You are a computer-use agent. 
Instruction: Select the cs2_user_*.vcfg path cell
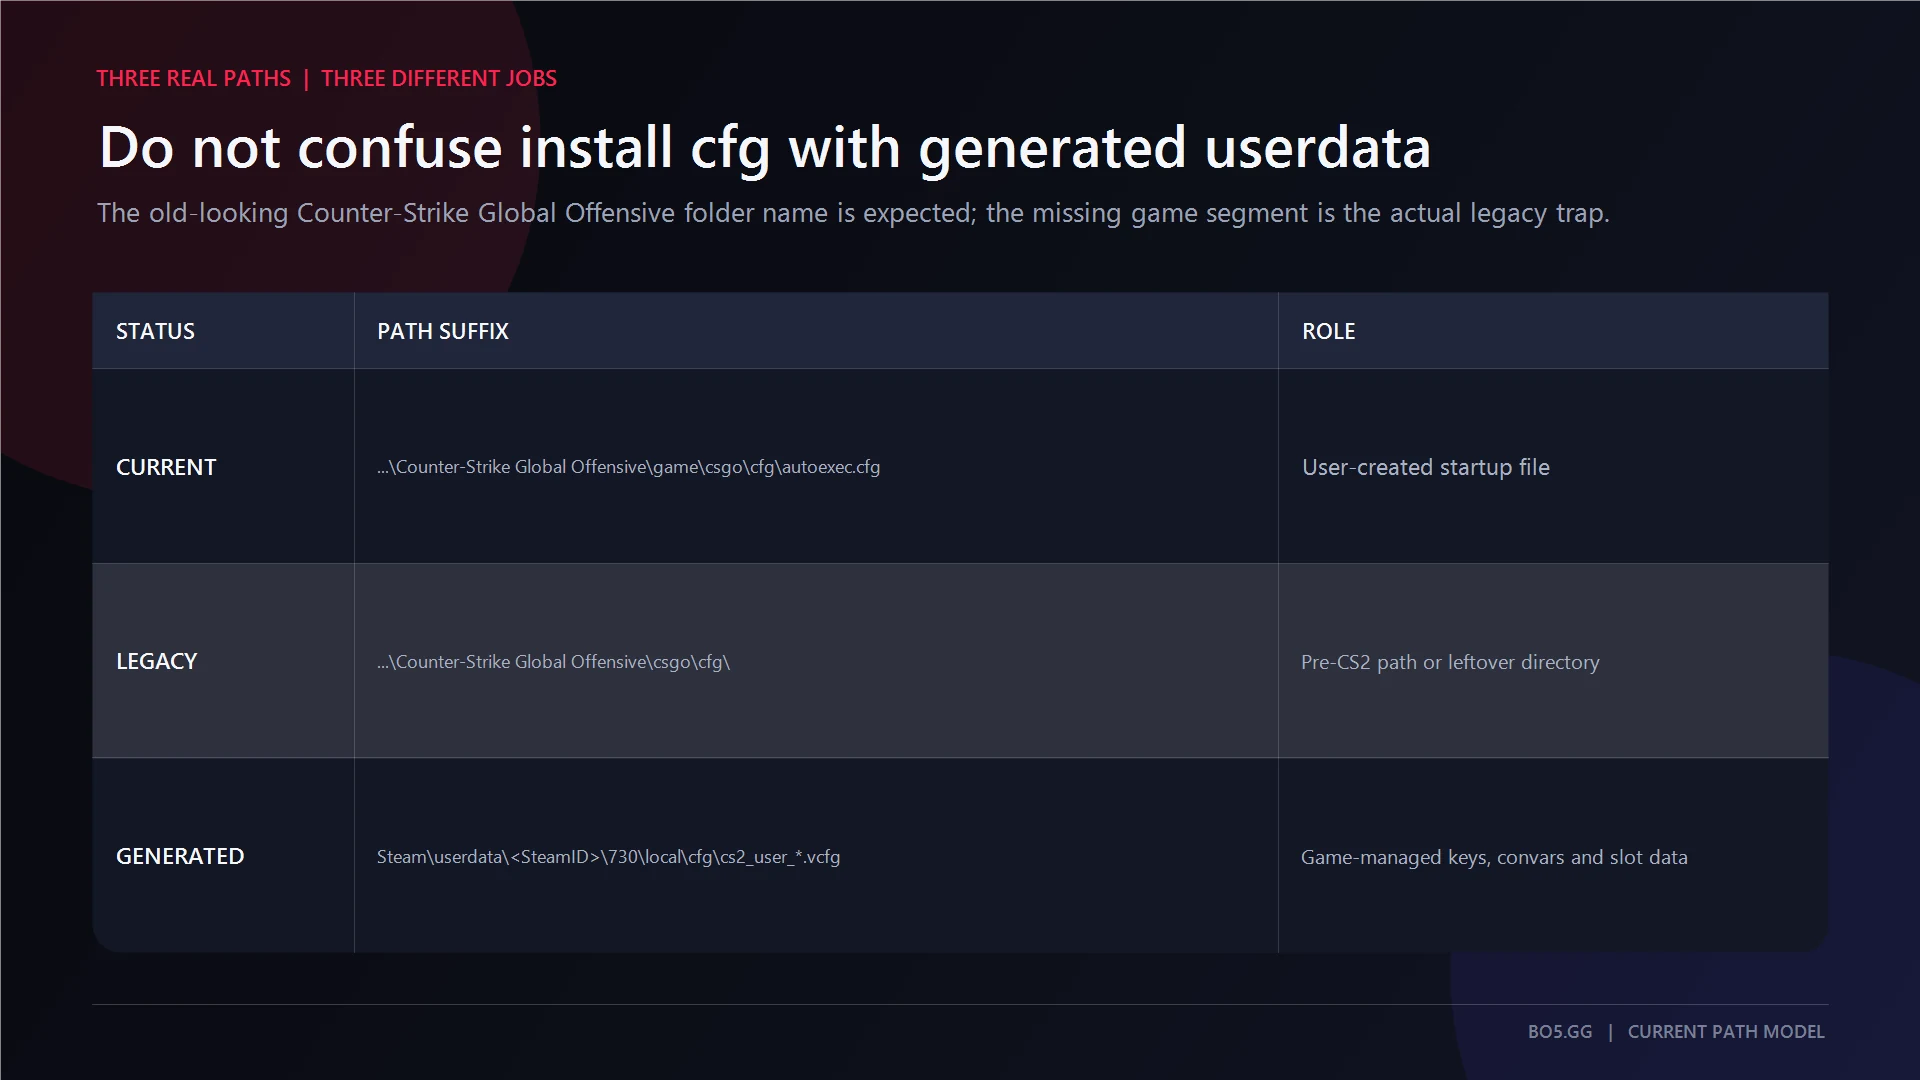tap(816, 856)
